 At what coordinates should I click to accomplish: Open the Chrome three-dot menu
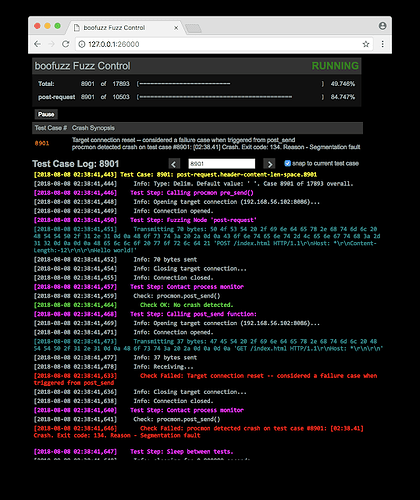click(382, 44)
